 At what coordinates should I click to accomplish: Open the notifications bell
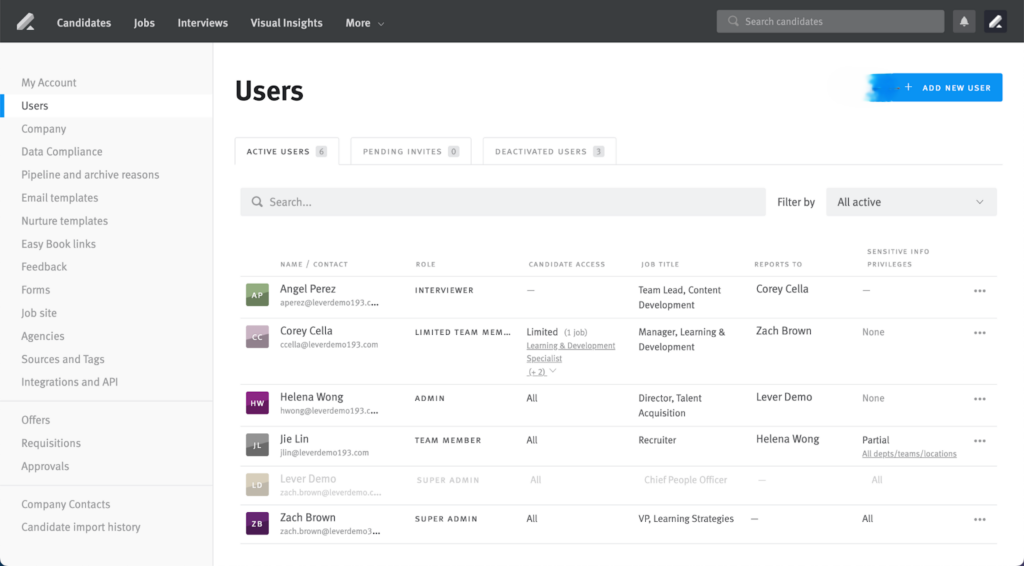tap(964, 22)
